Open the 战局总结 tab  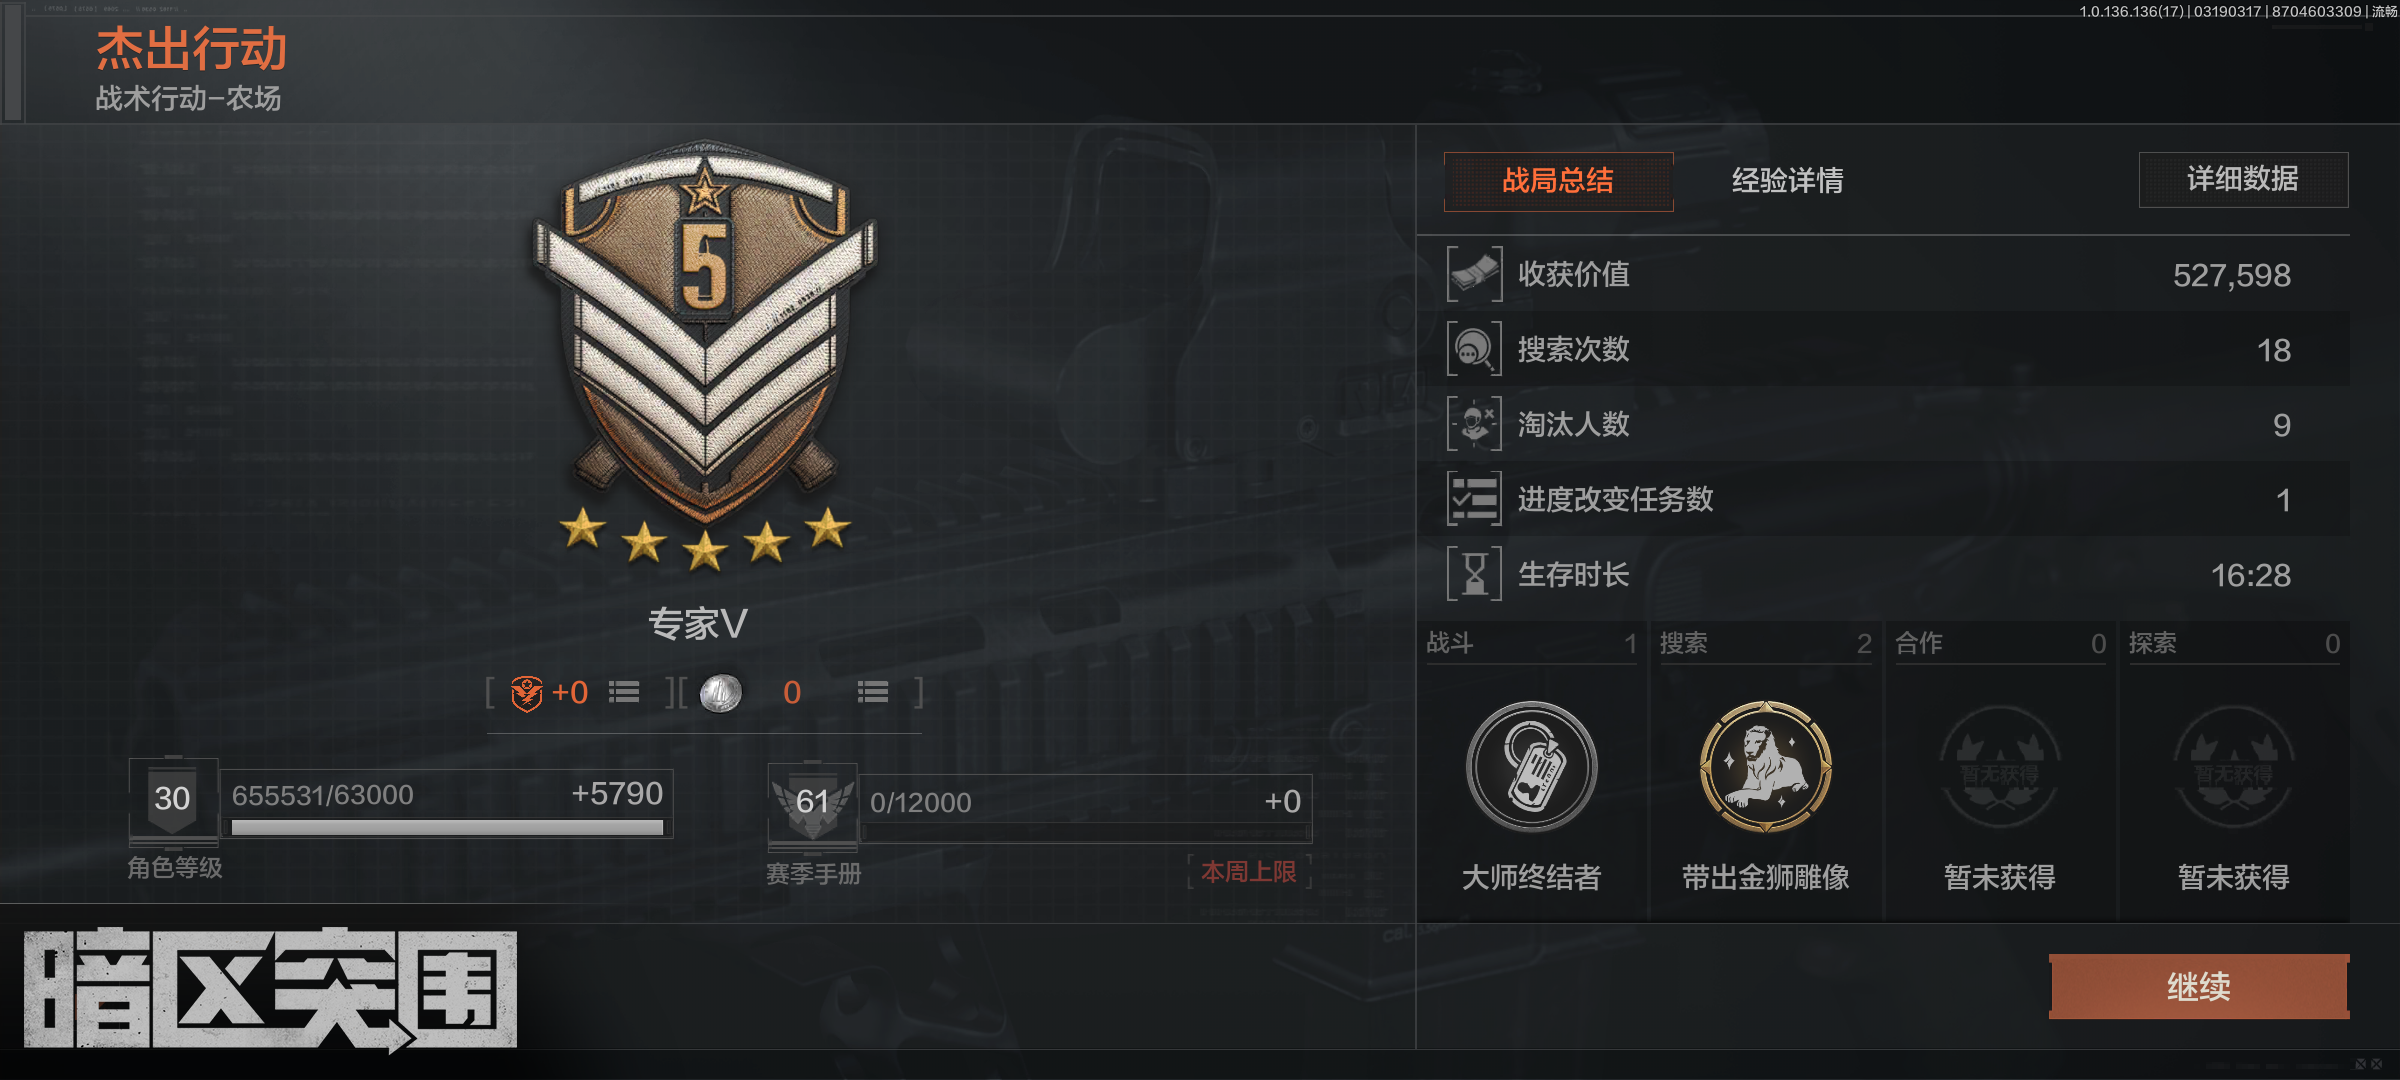click(x=1558, y=181)
